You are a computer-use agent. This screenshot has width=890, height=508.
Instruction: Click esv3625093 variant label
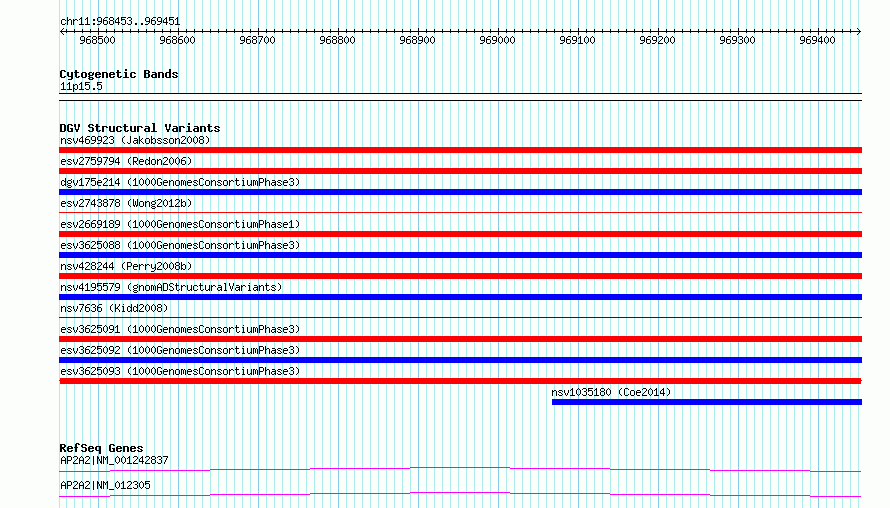pos(180,371)
